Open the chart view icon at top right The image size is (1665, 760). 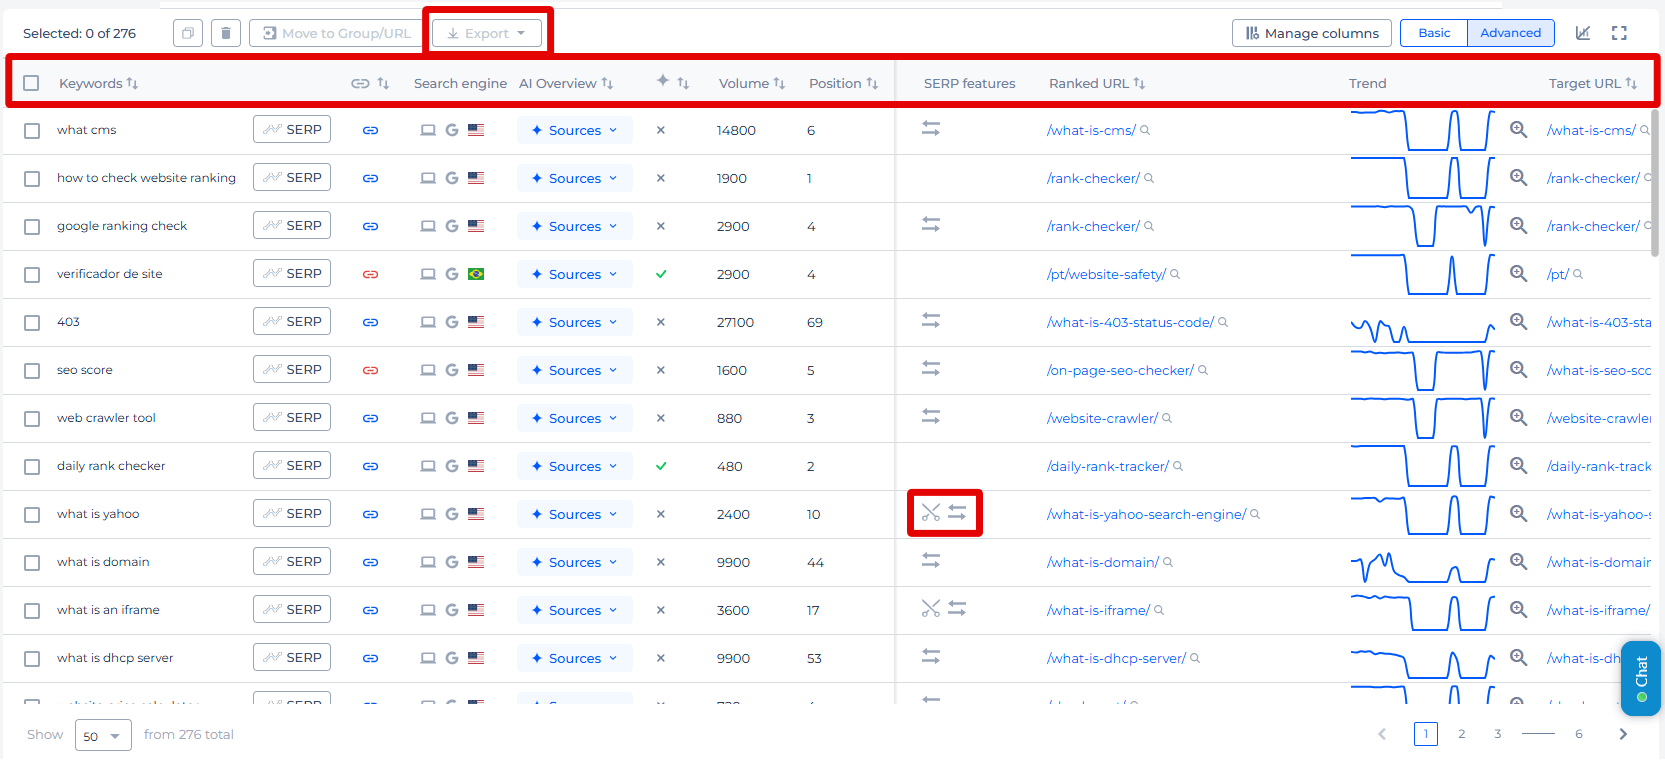1583,33
